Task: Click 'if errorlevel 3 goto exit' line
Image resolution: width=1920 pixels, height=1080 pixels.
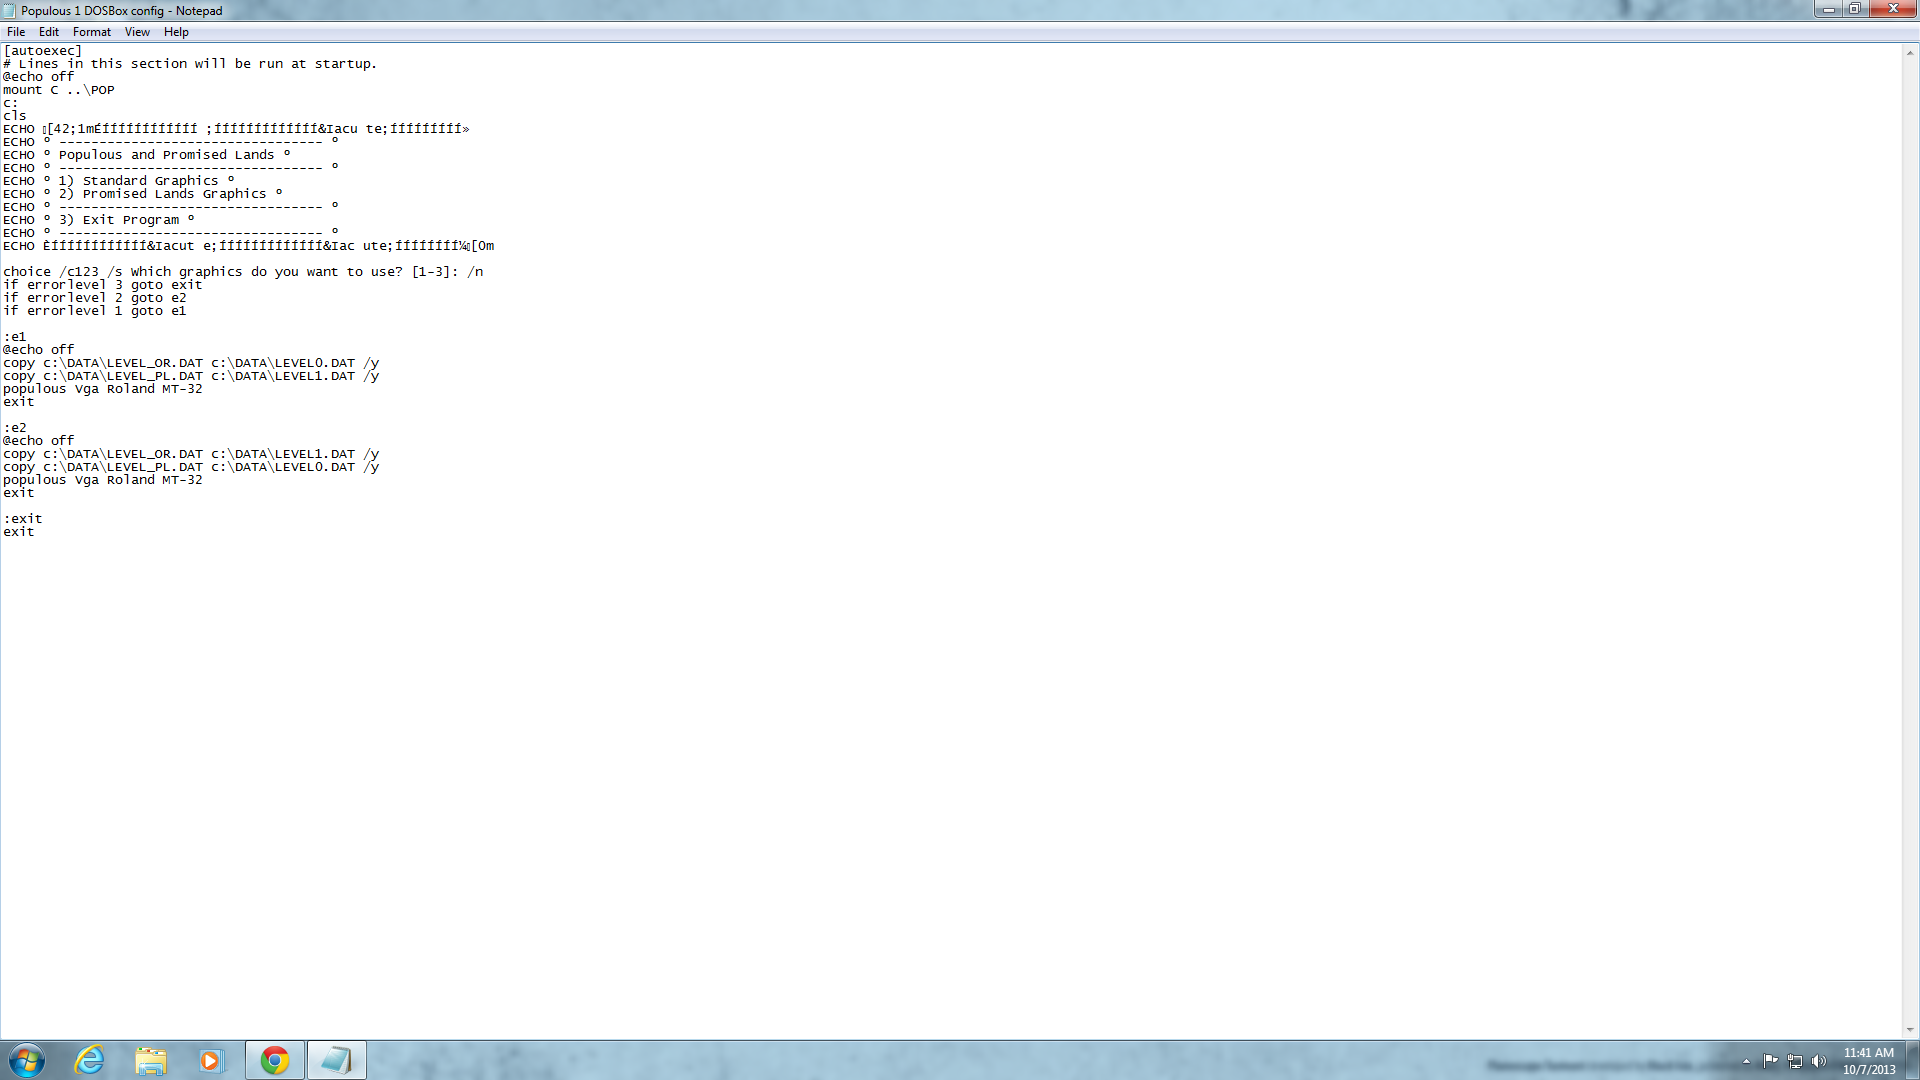Action: click(x=103, y=285)
